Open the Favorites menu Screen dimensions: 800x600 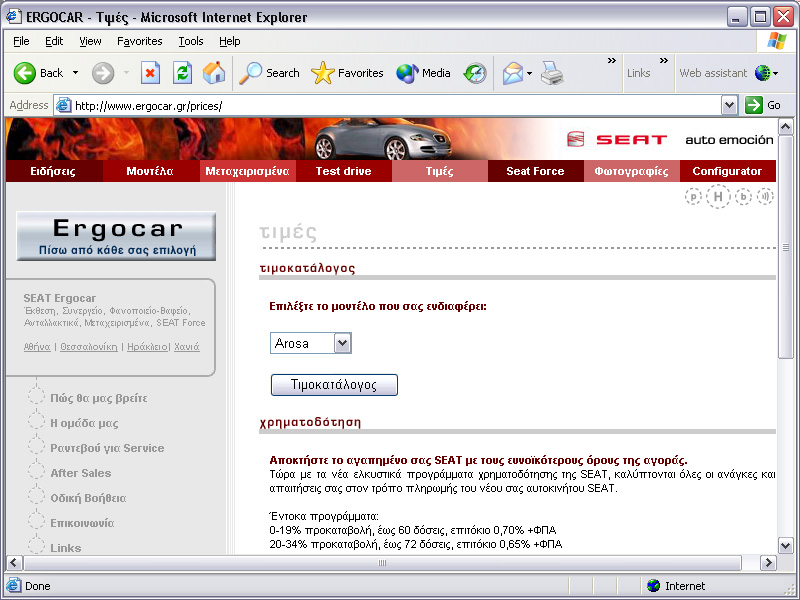tap(139, 41)
